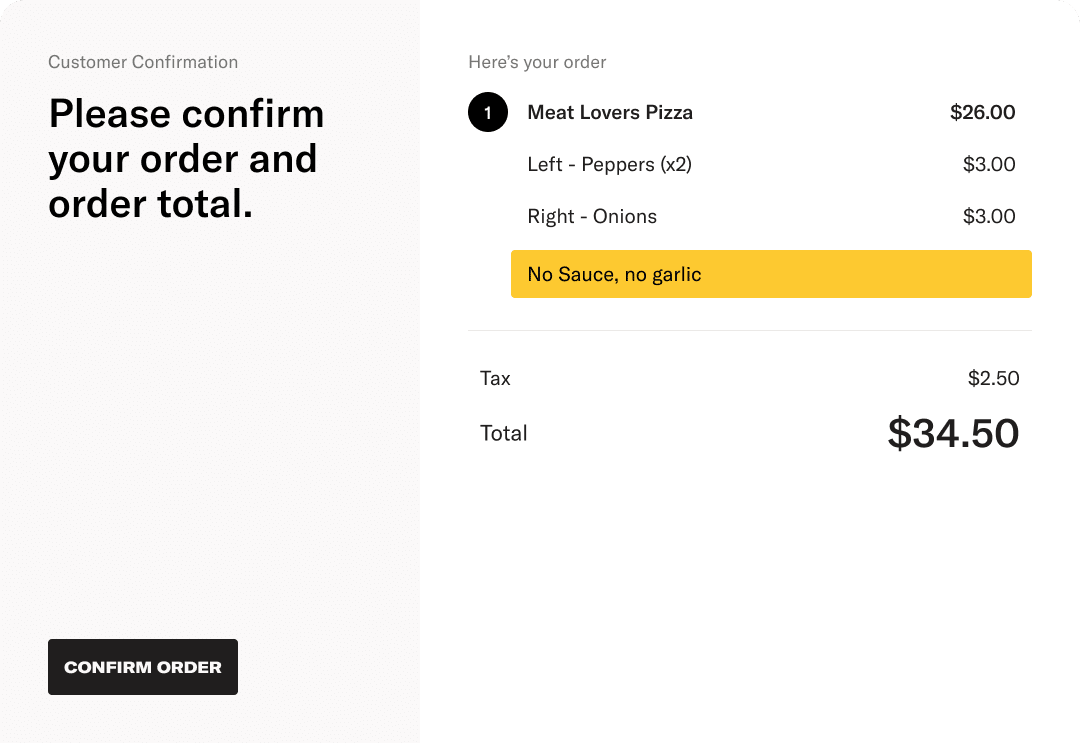Click the Please confirm your order heading
This screenshot has height=743, width=1080.
tap(185, 158)
